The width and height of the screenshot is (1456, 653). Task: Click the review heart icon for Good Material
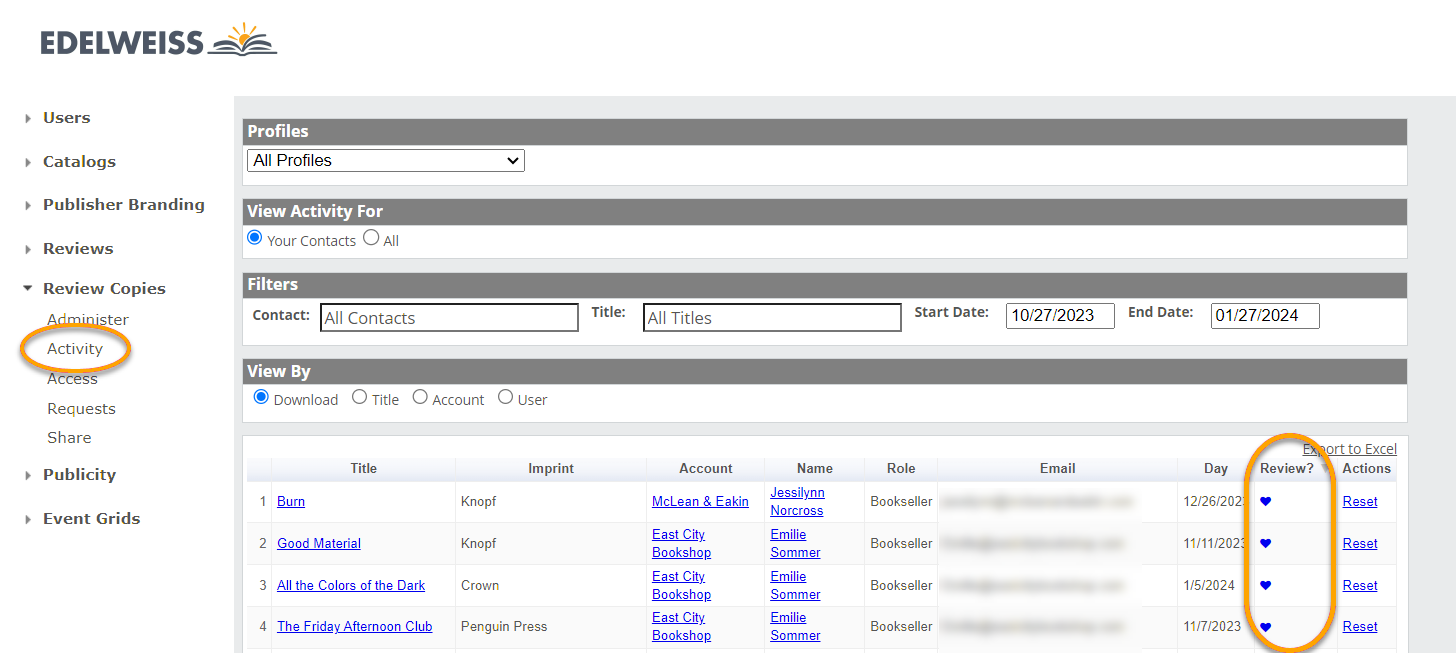click(1265, 544)
